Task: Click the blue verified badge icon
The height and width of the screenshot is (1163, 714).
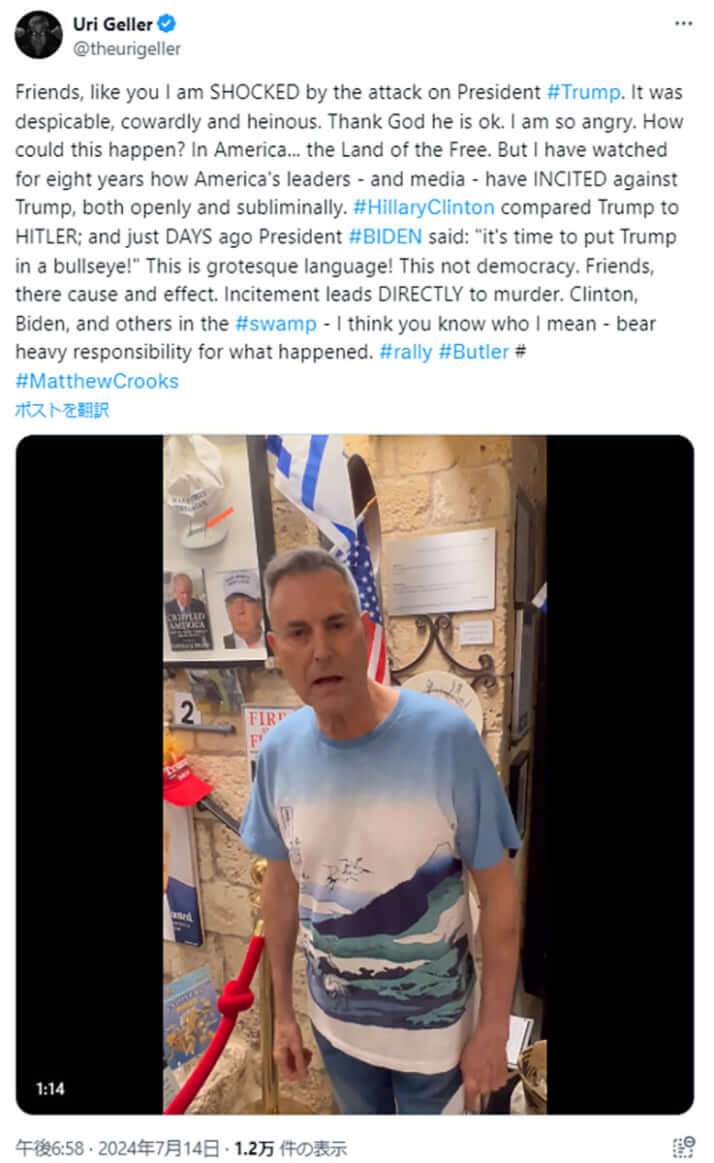Action: [167, 24]
